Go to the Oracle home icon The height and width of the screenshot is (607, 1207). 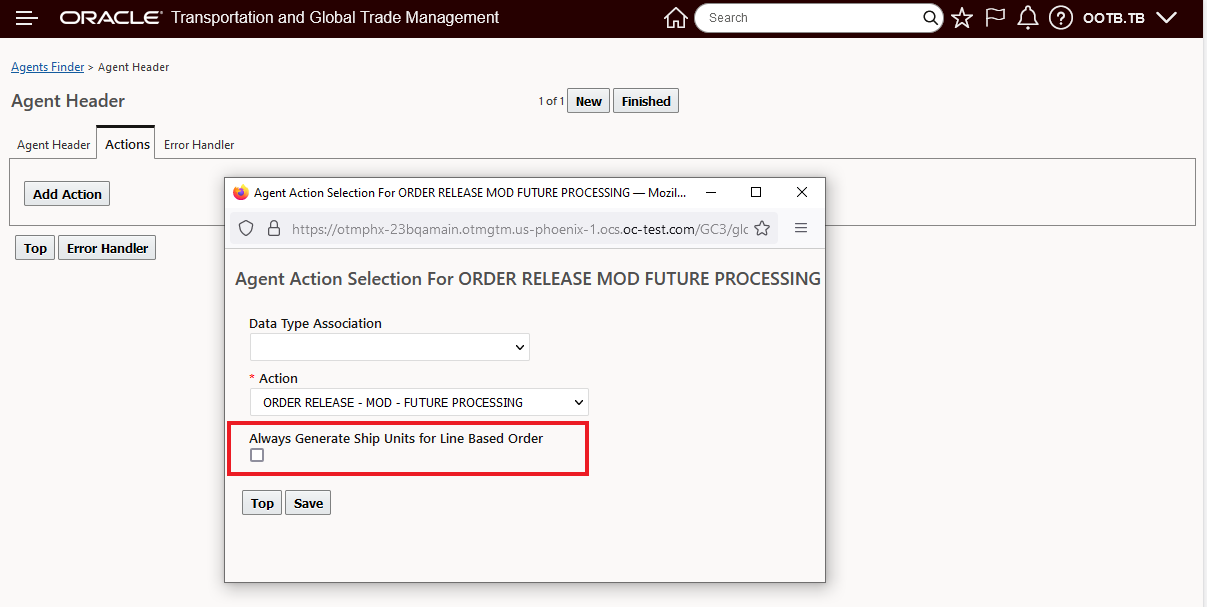676,18
